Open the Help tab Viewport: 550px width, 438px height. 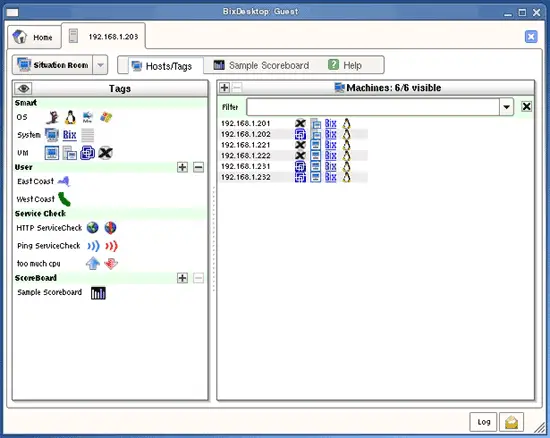coord(345,65)
